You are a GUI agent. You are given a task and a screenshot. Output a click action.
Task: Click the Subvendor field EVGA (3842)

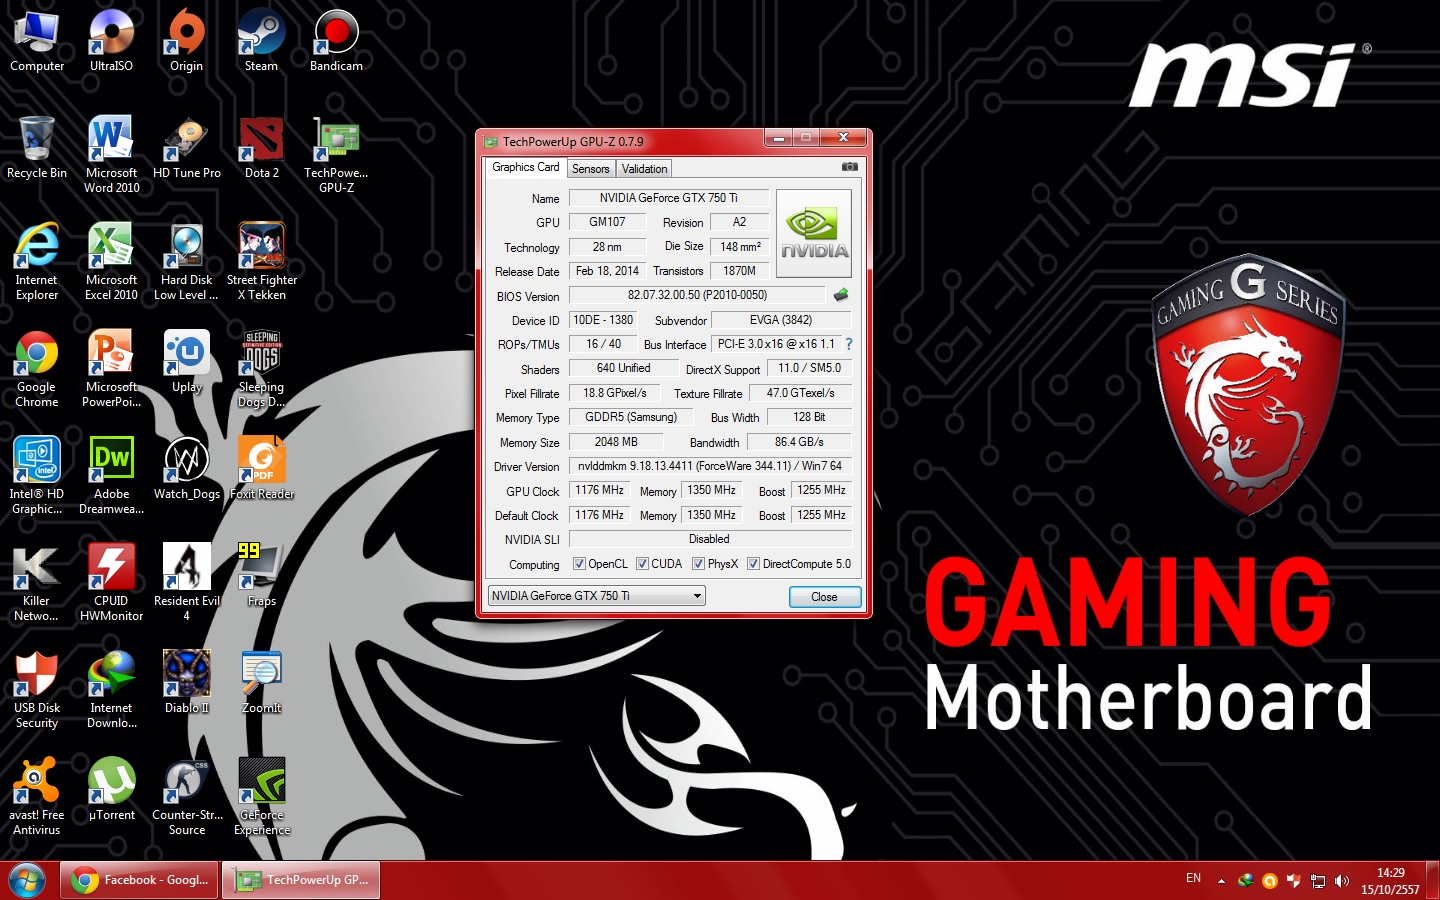click(781, 320)
